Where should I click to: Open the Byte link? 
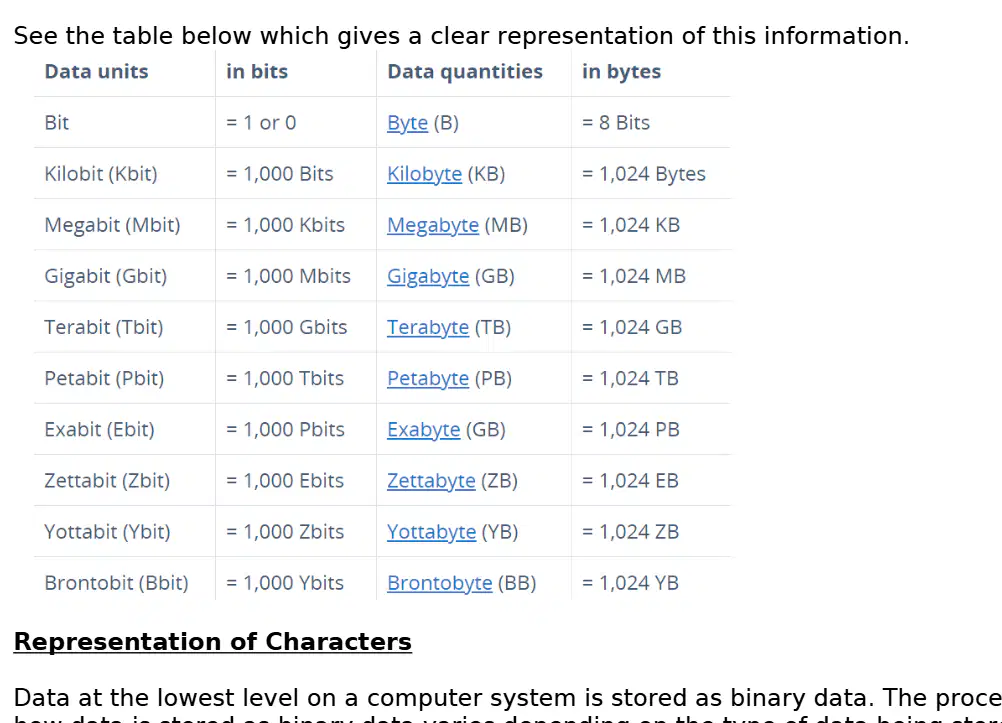(407, 123)
